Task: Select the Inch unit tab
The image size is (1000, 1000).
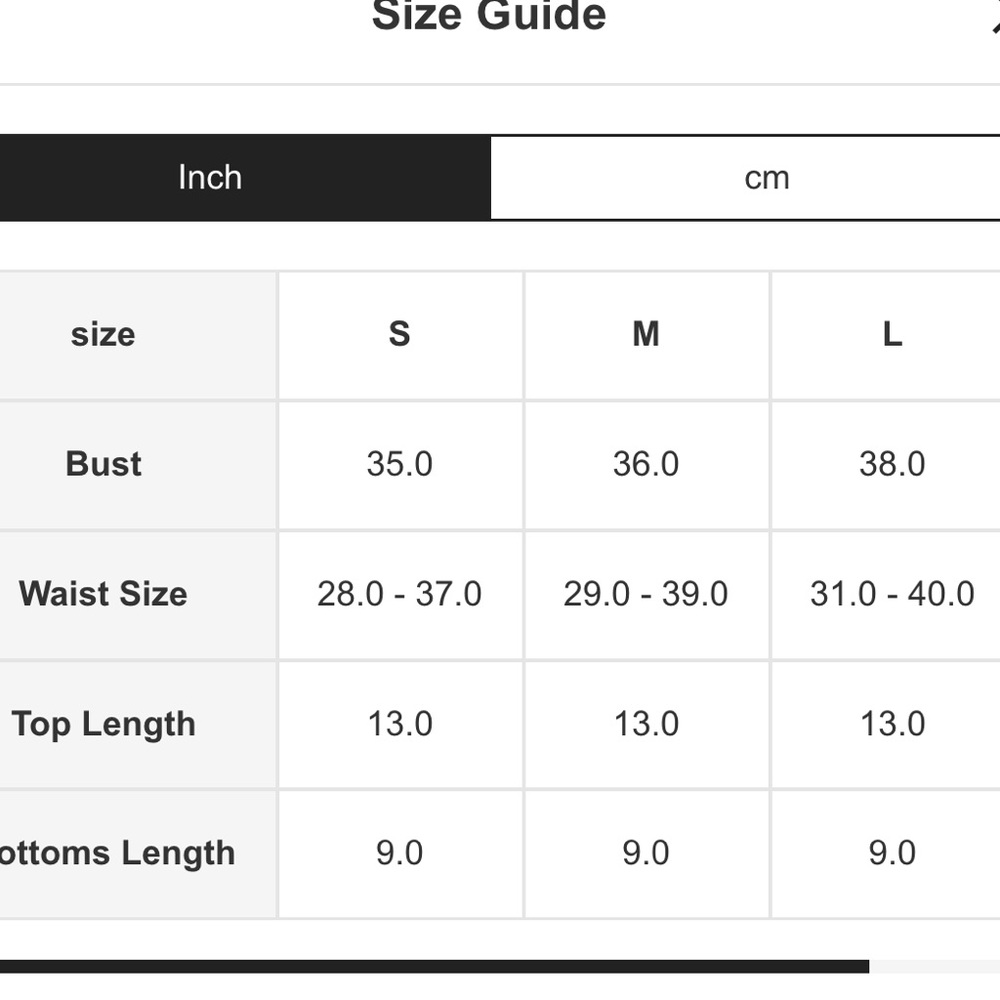Action: pos(245,178)
